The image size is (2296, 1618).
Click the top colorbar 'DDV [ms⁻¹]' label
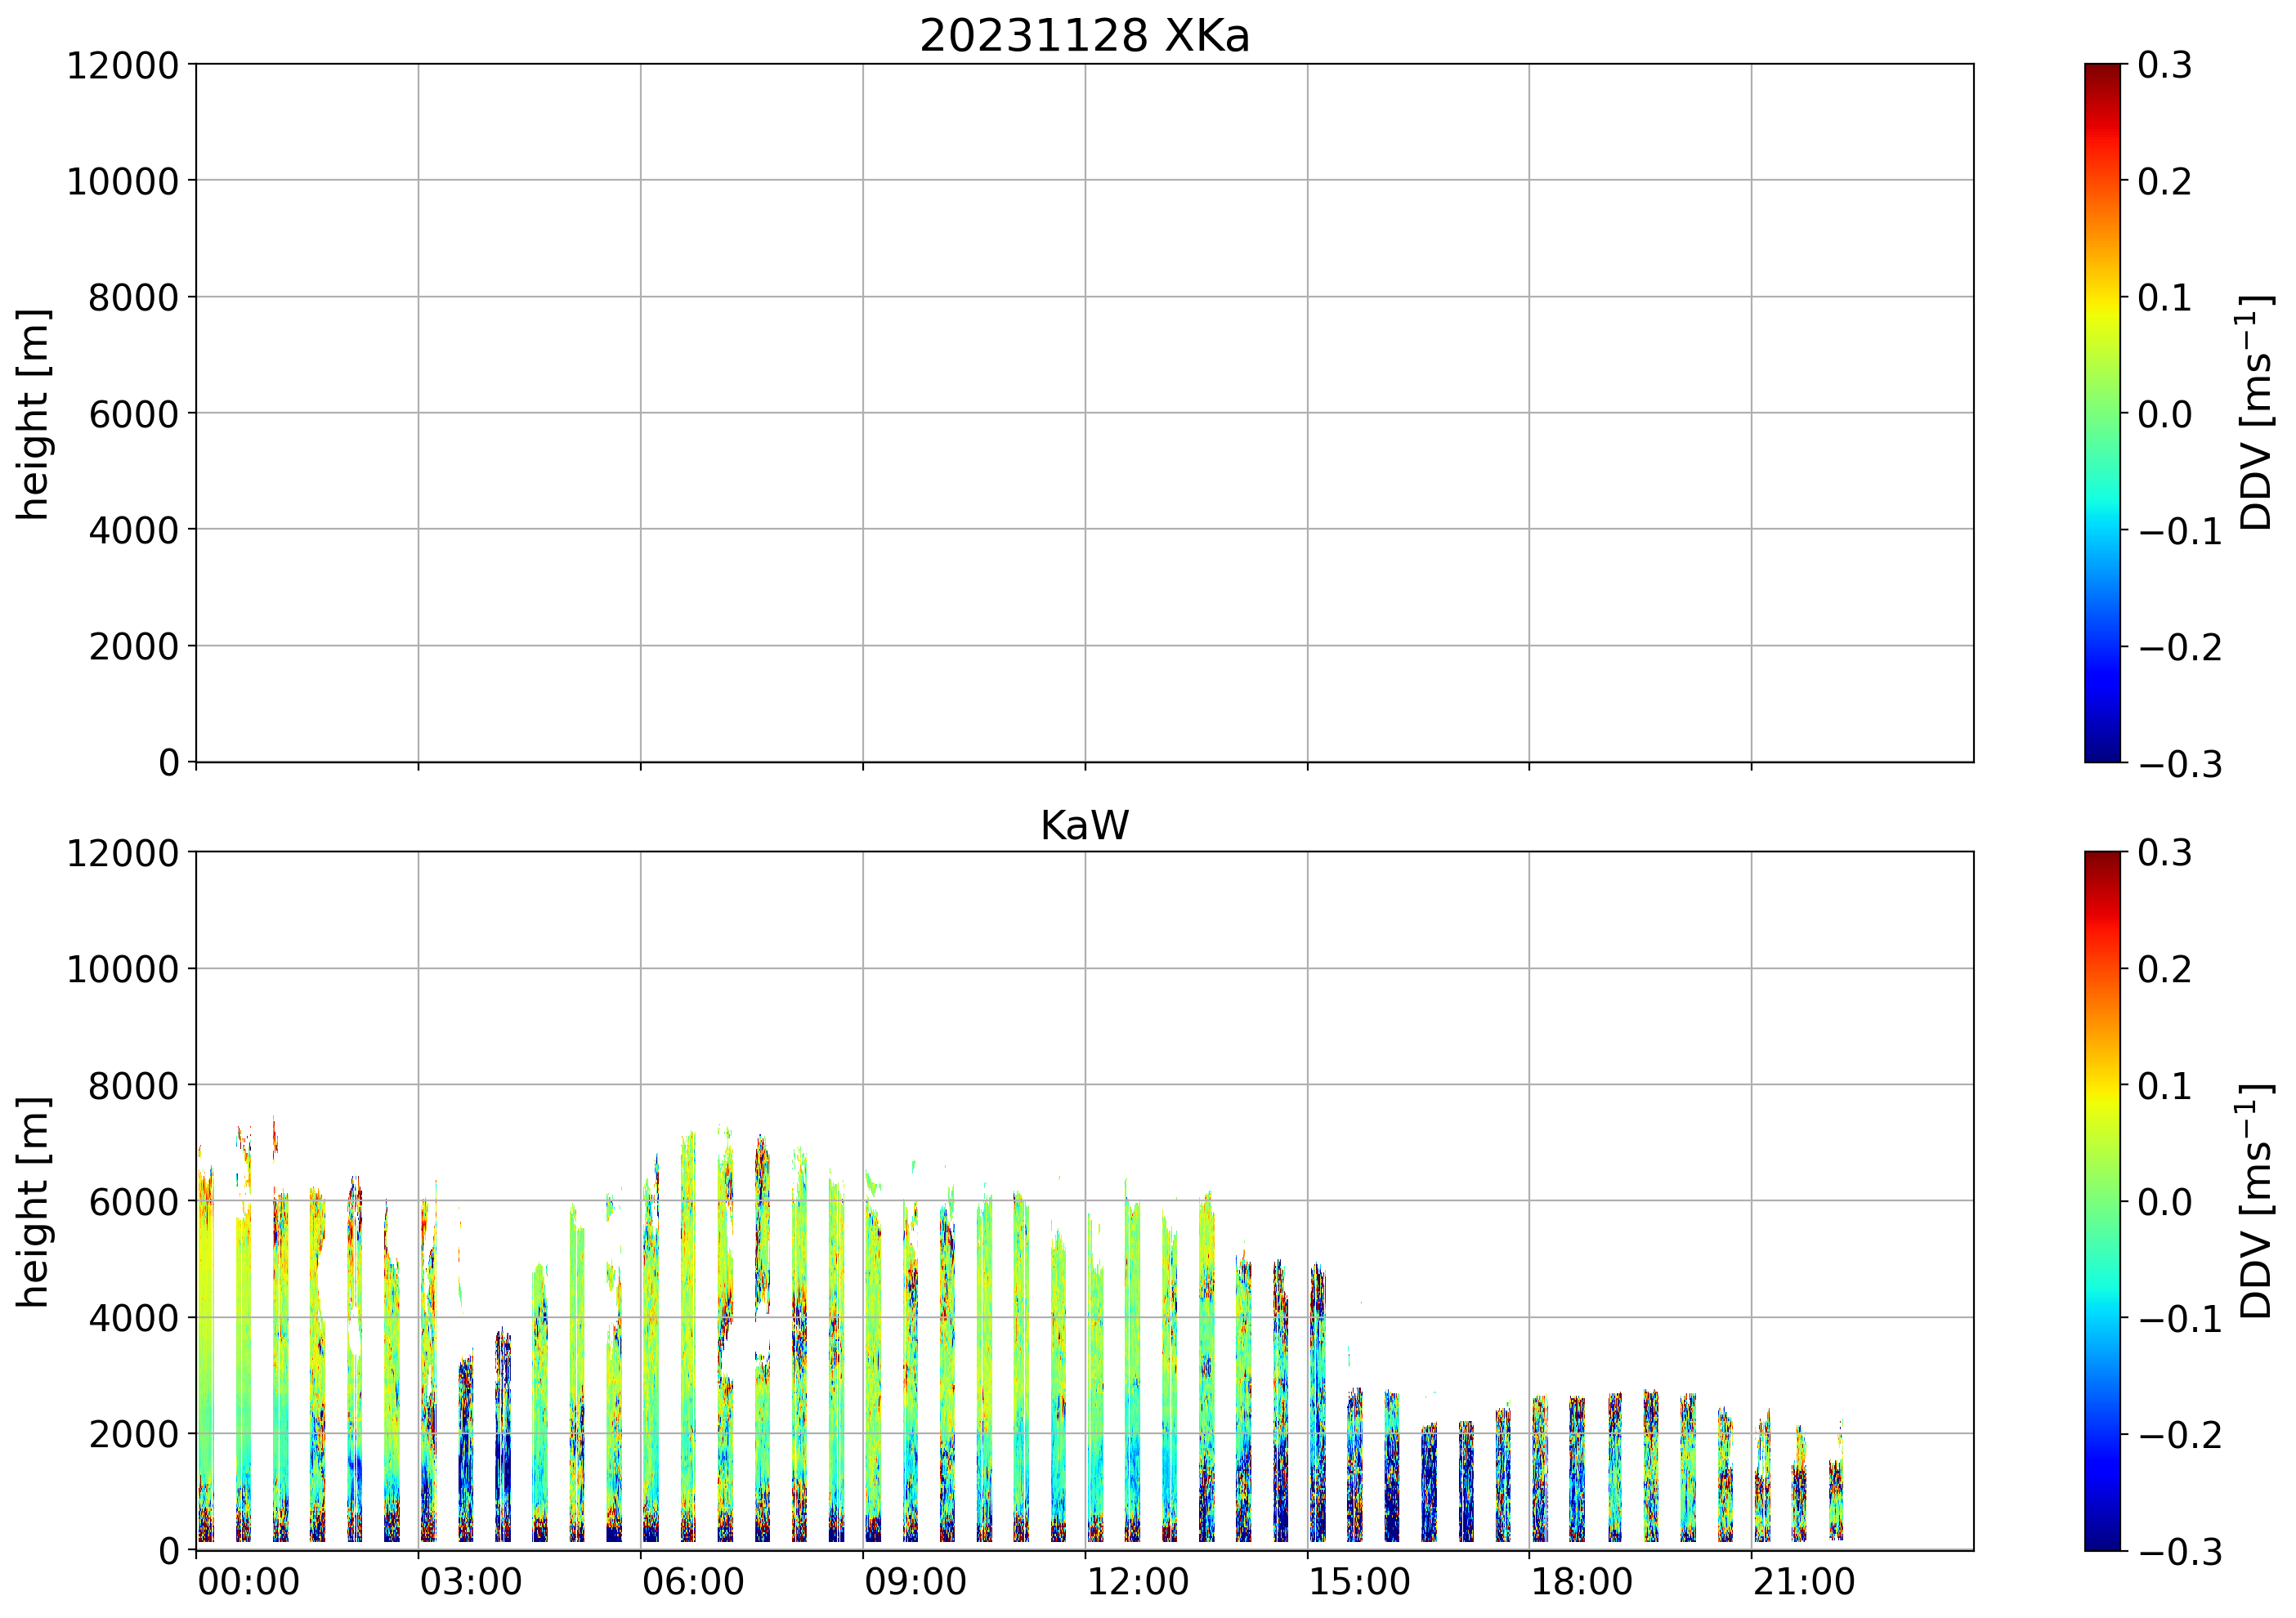pos(2256,412)
